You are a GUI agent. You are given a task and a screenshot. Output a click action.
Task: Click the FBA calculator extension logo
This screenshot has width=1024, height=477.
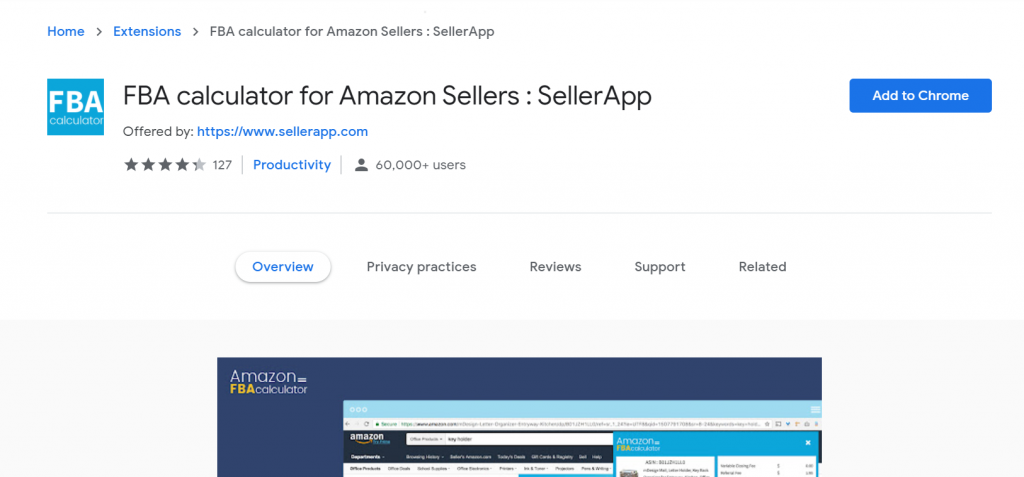75,107
